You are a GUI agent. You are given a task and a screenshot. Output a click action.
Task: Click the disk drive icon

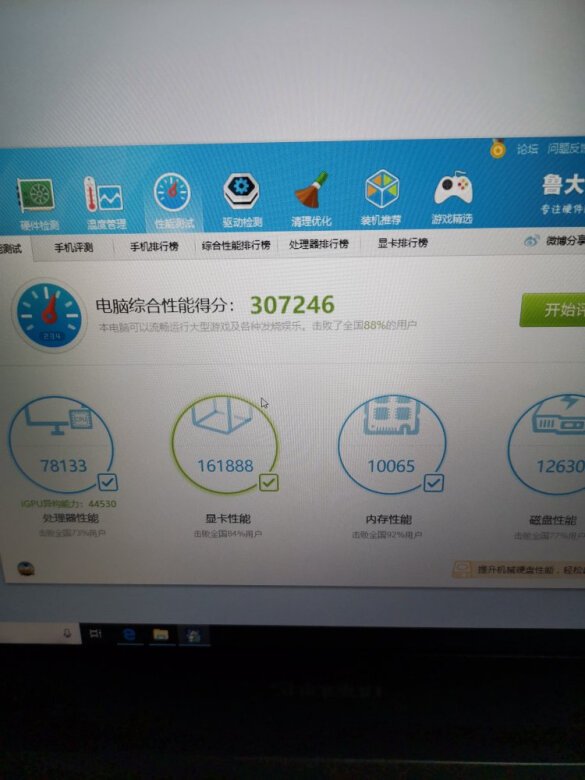coord(558,416)
